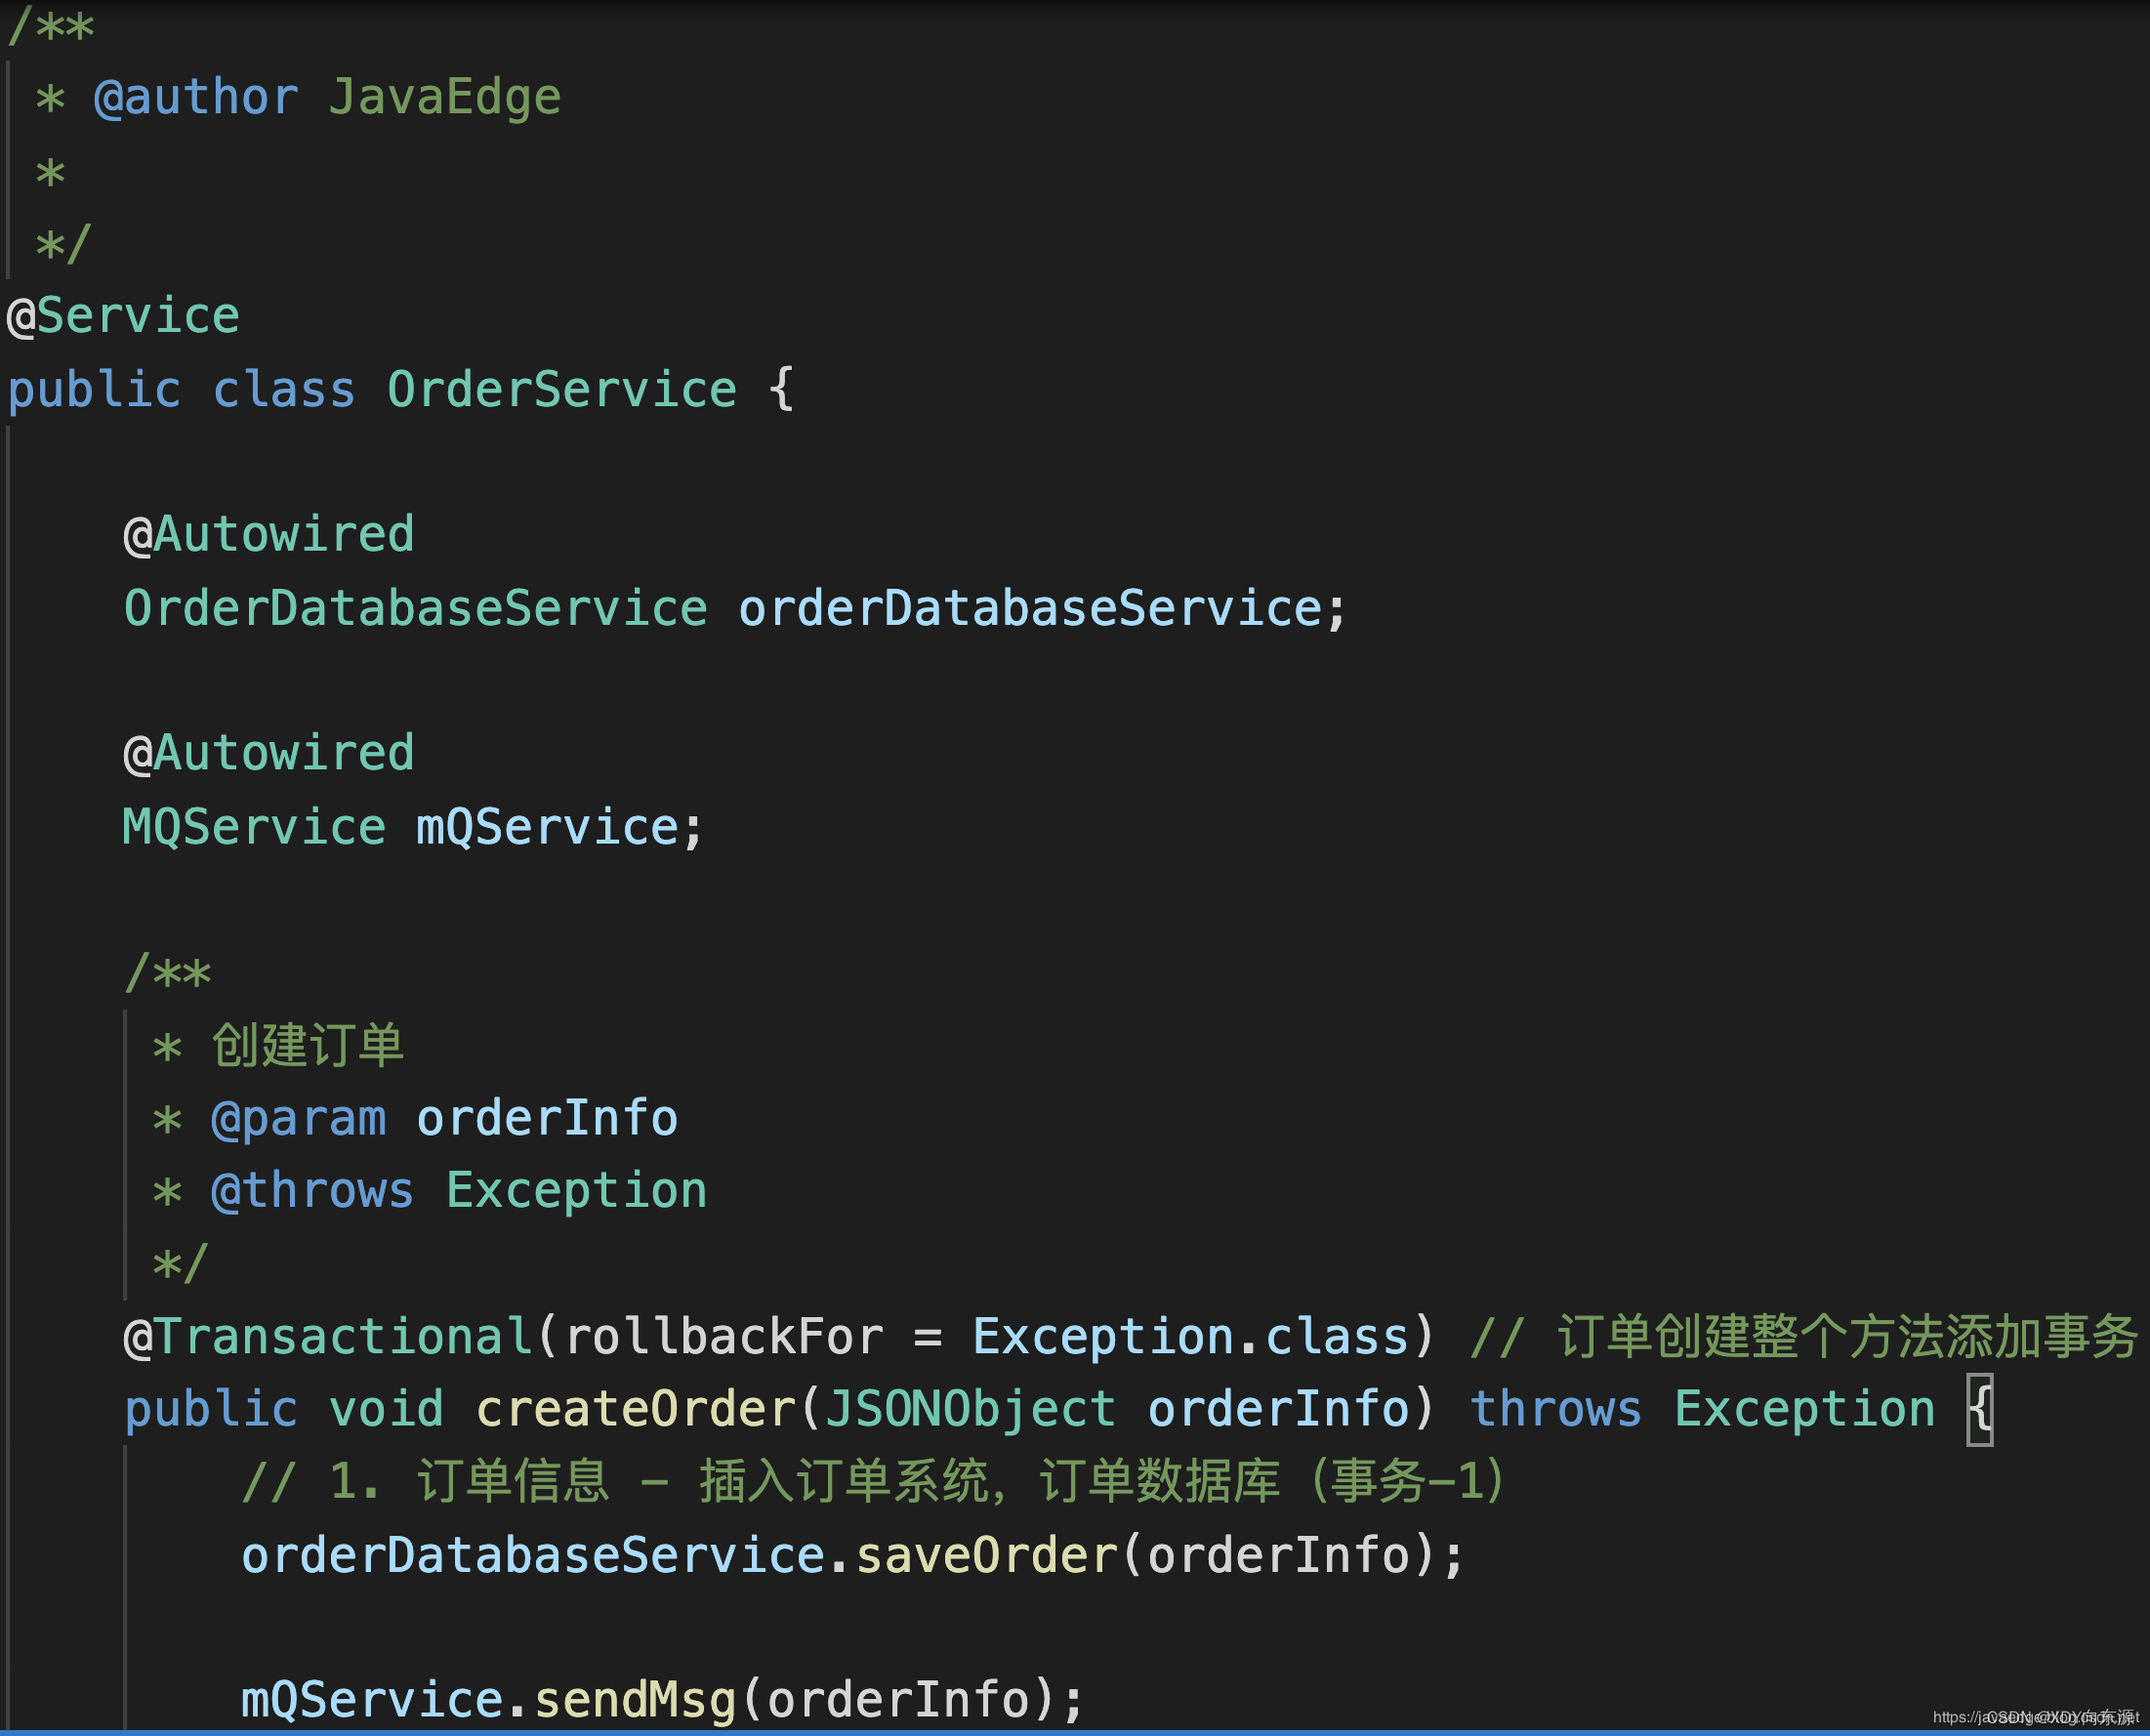Click mQService in the sendMsg line
Image resolution: width=2150 pixels, height=1736 pixels.
[372, 1701]
